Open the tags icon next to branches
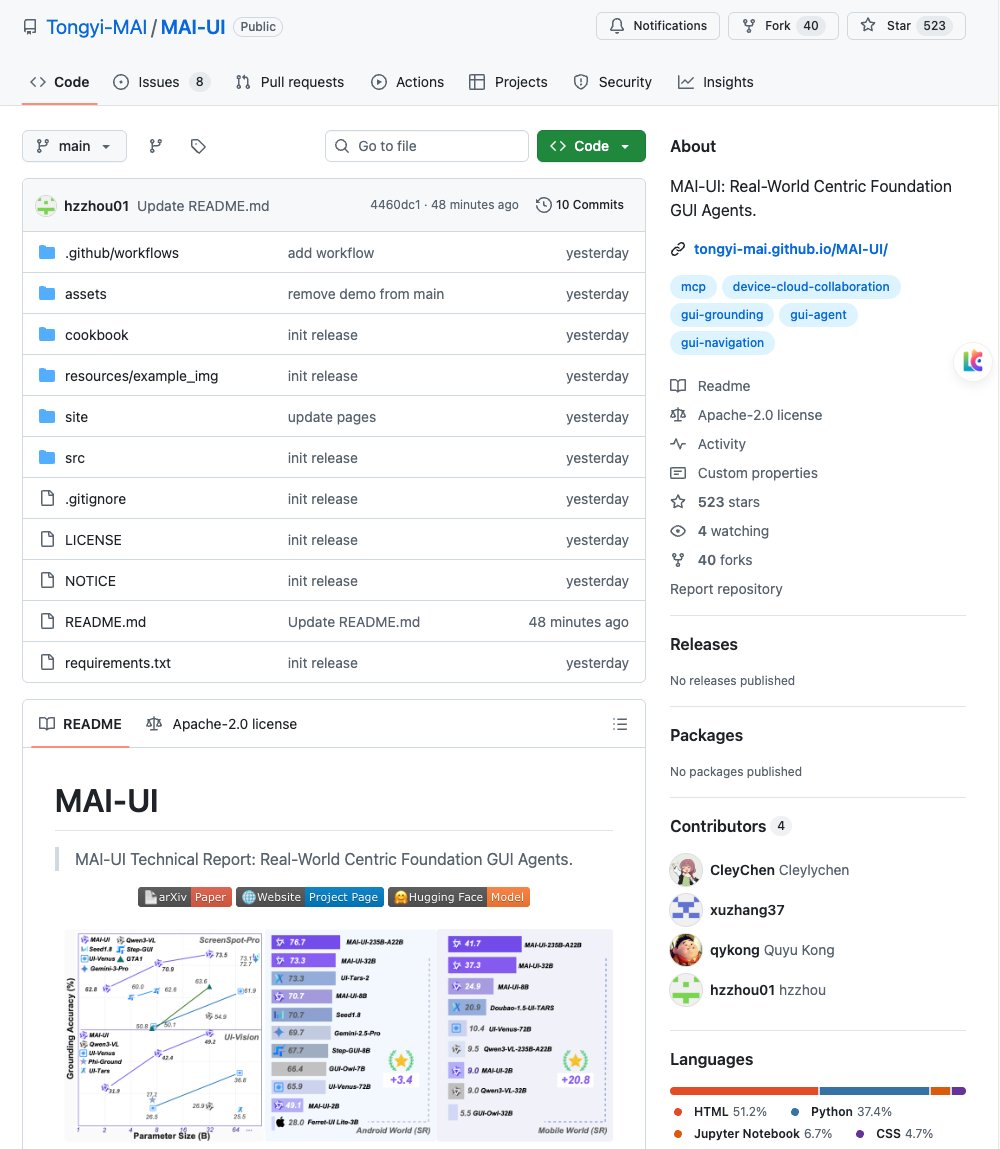Image resolution: width=1000 pixels, height=1149 pixels. 198,146
